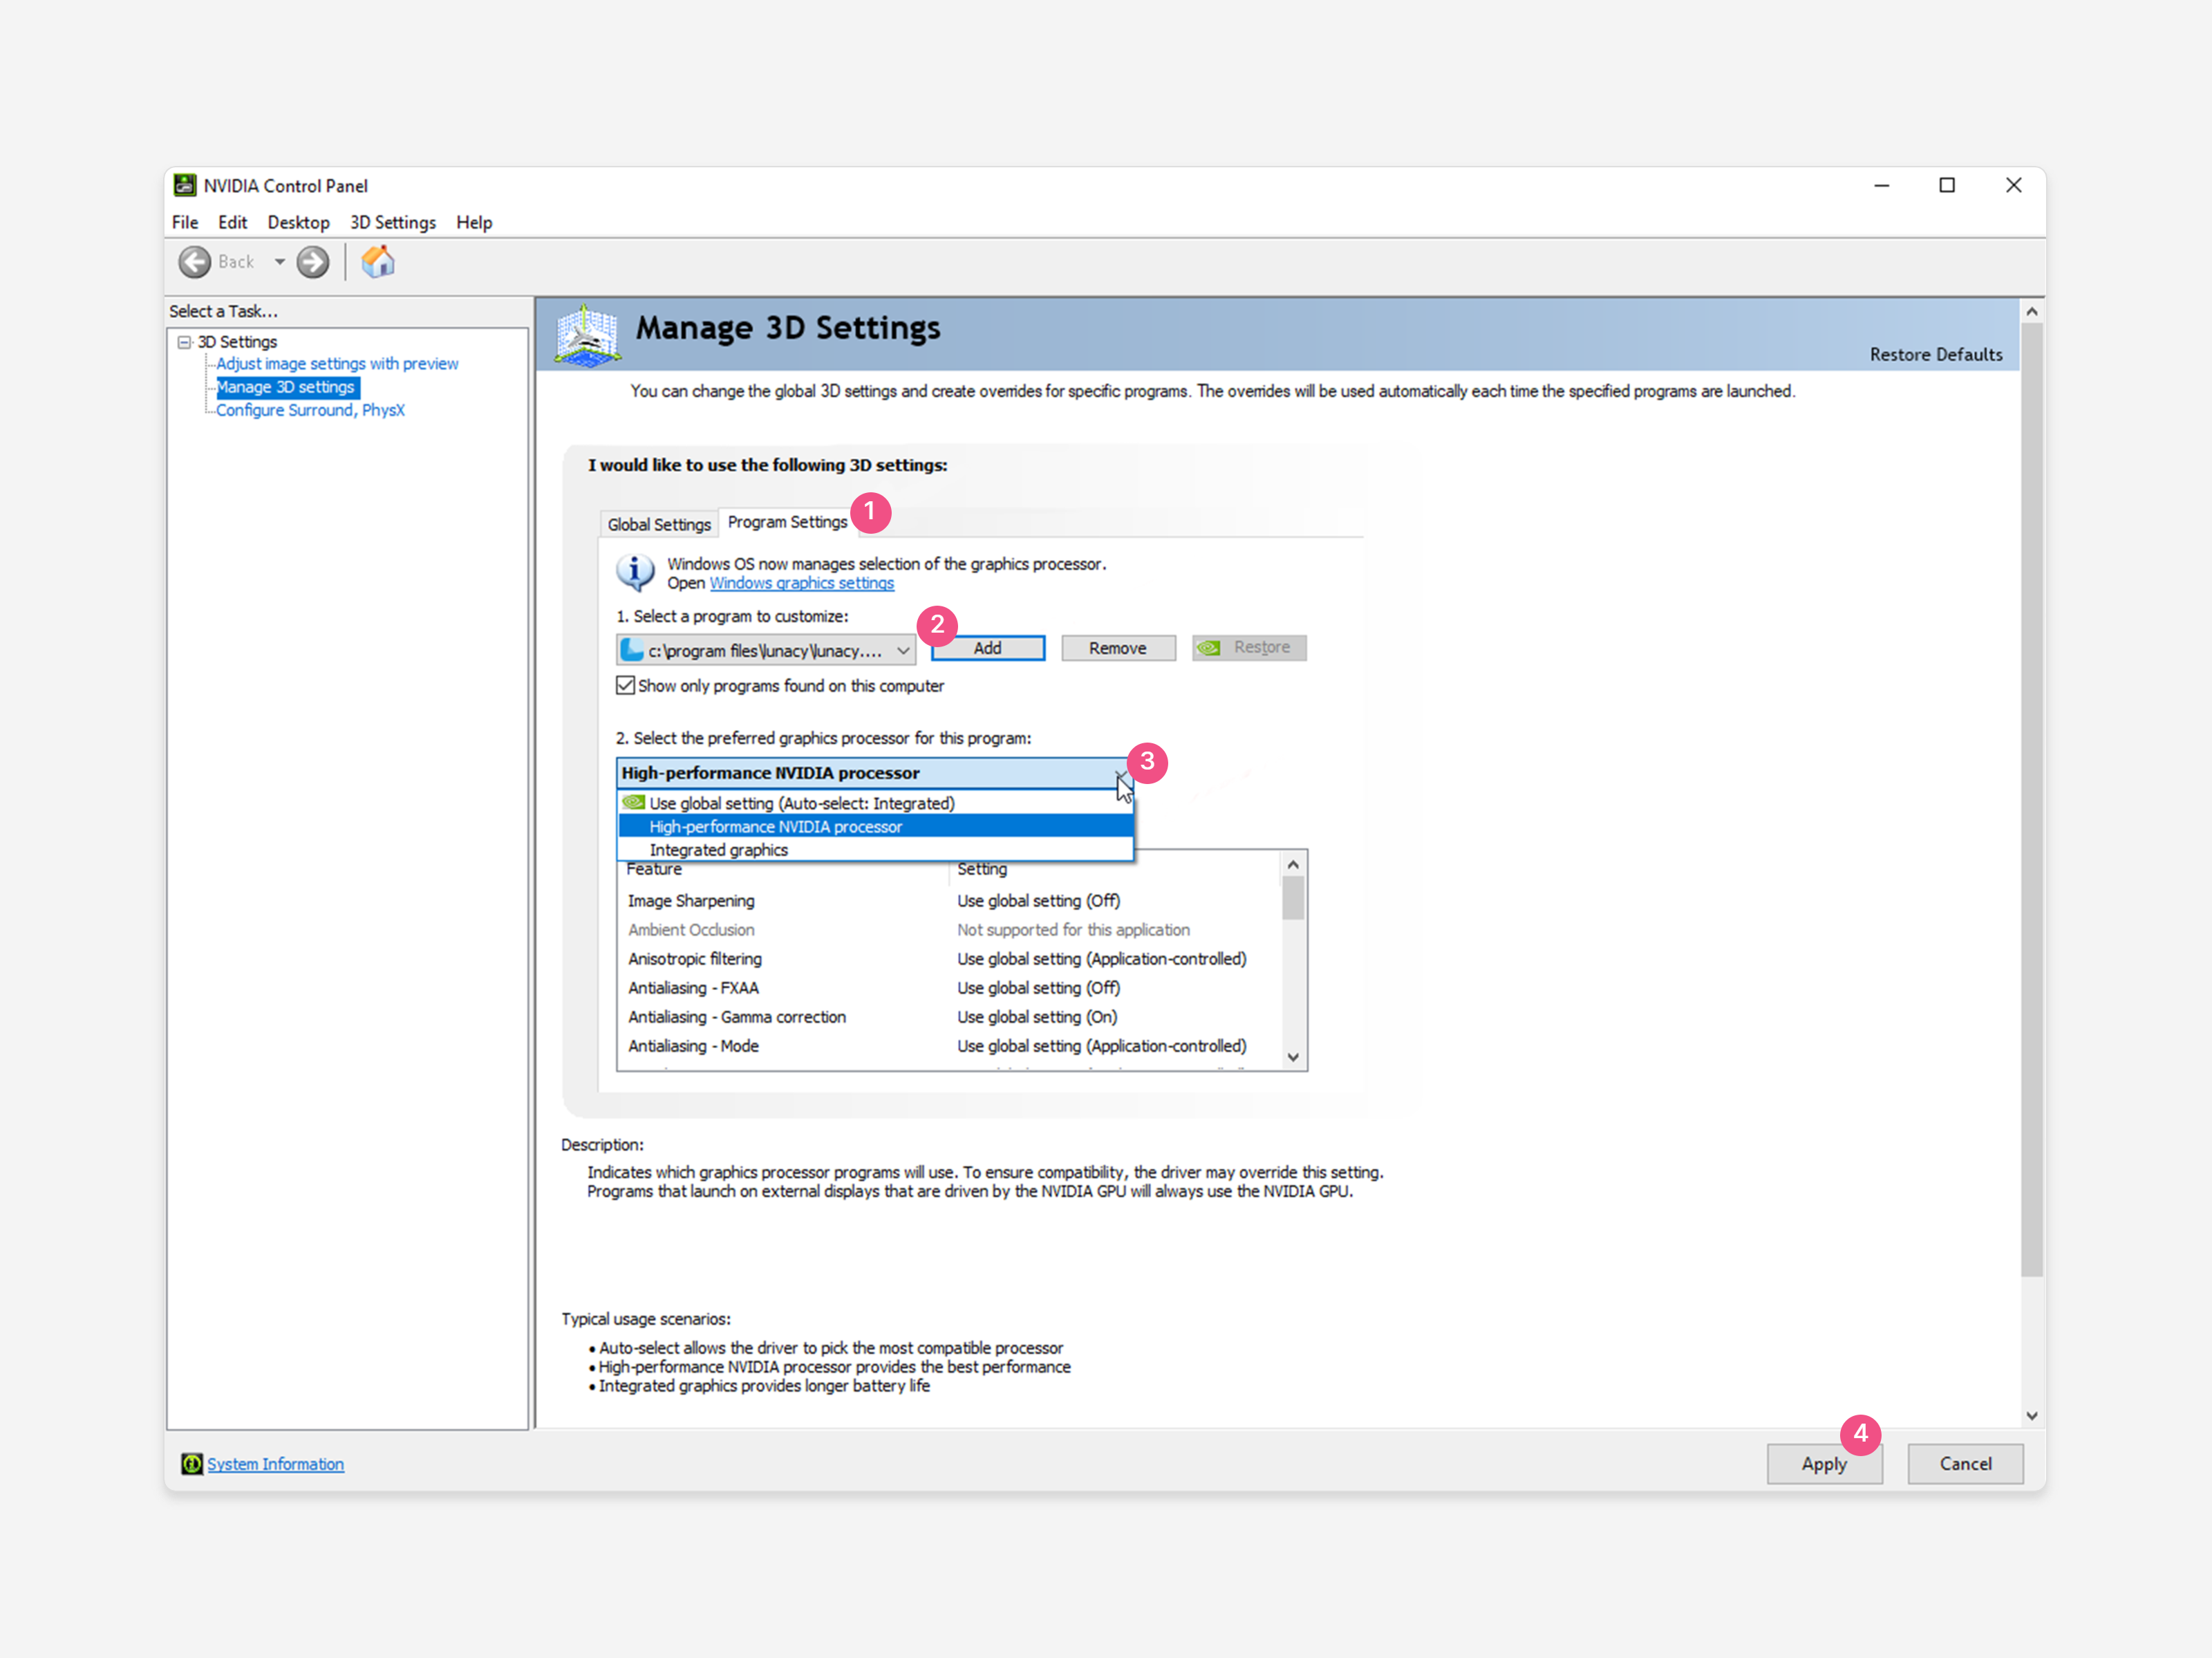Image resolution: width=2212 pixels, height=1658 pixels.
Task: Select the Image Sharpening feature row
Action: (x=948, y=901)
